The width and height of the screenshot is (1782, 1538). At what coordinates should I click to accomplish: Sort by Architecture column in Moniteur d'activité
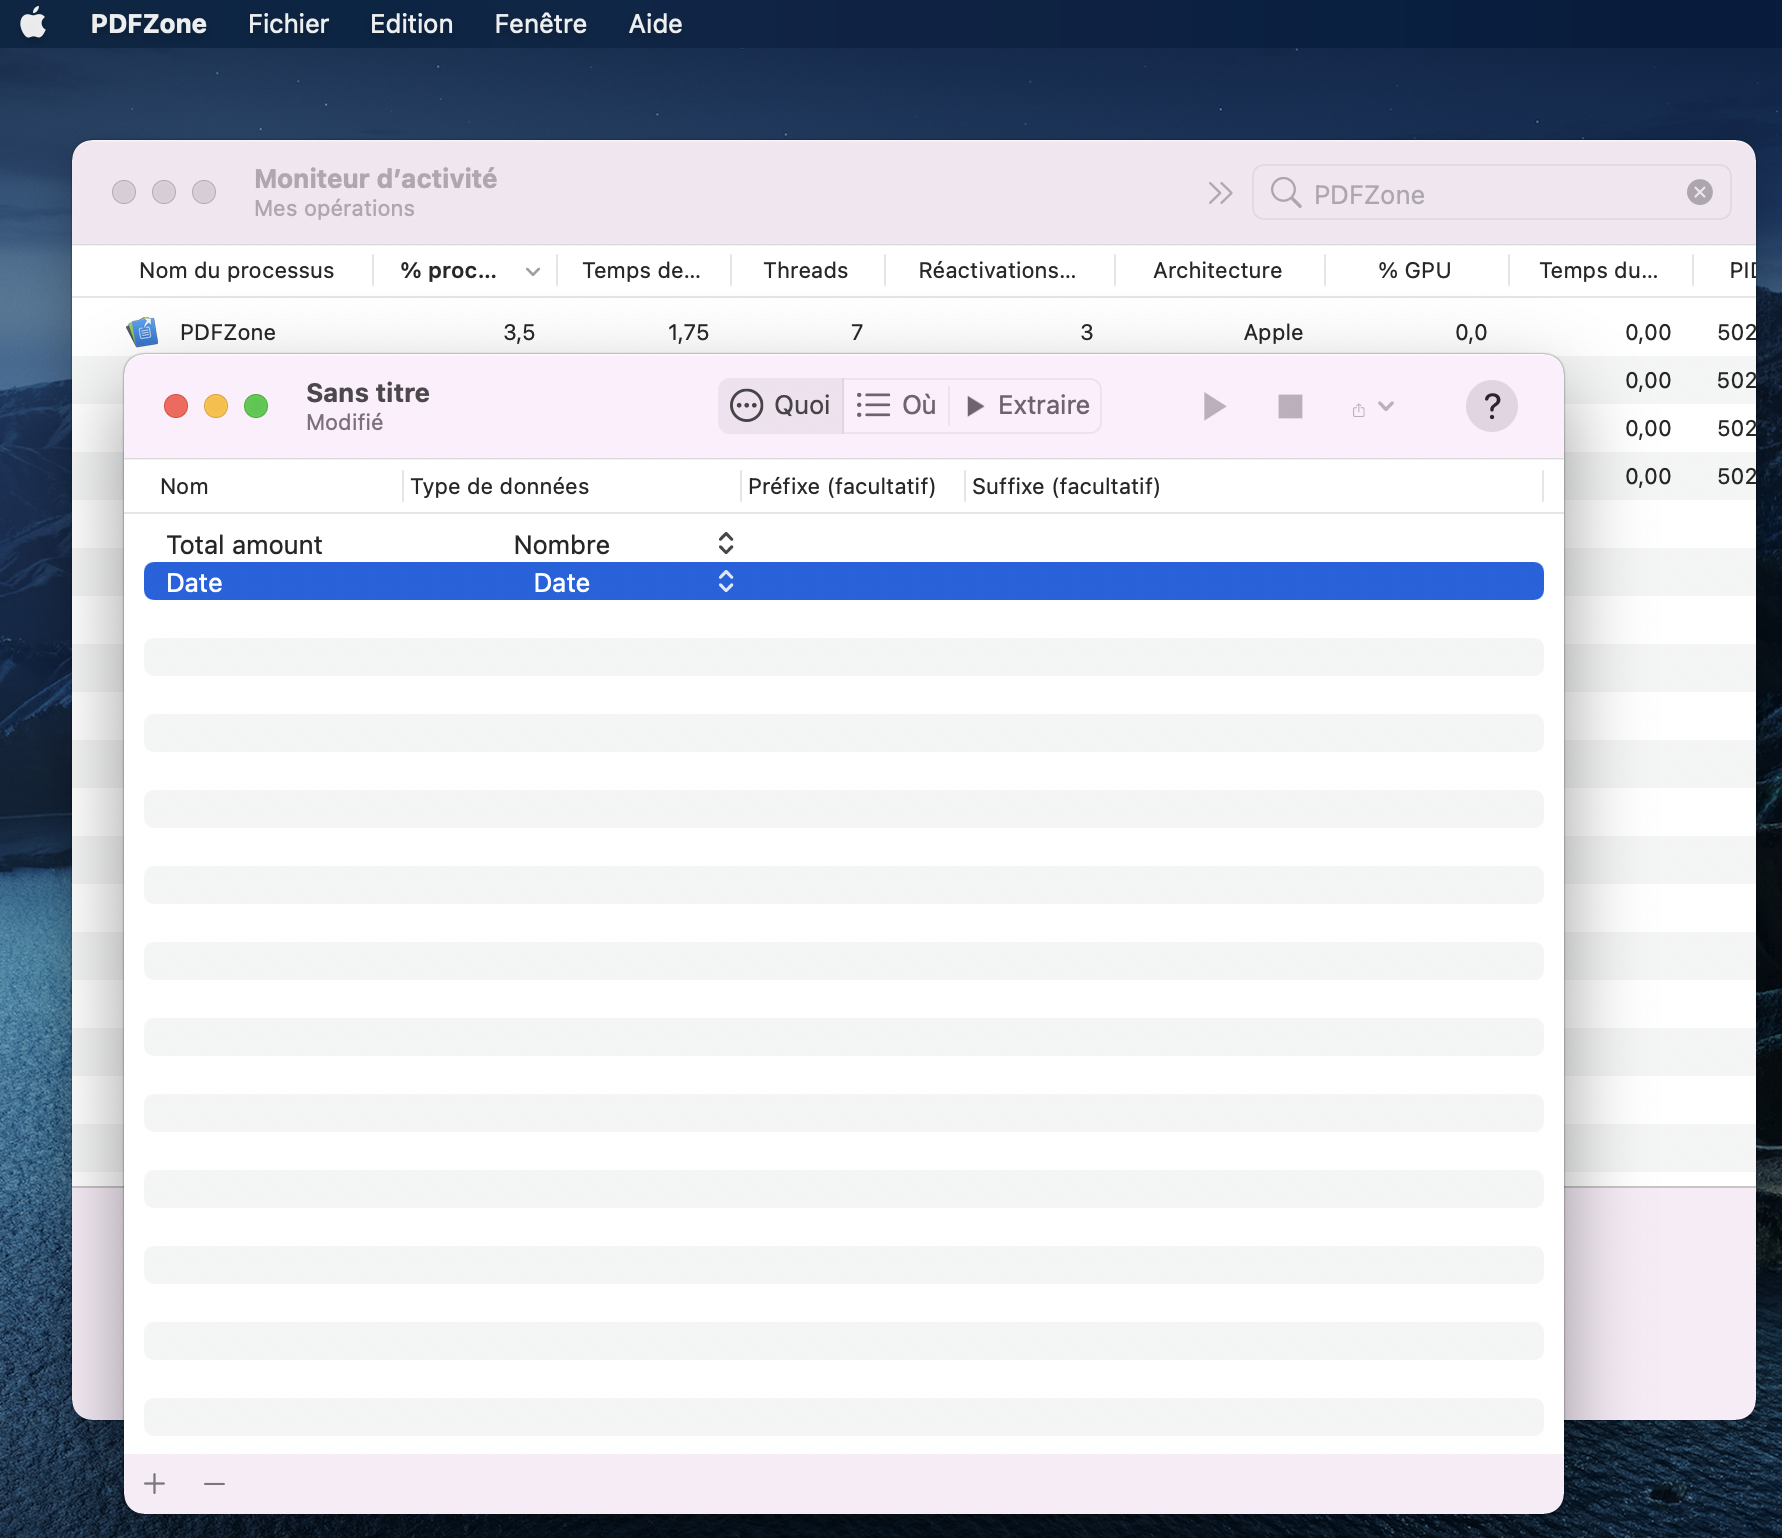tap(1218, 270)
